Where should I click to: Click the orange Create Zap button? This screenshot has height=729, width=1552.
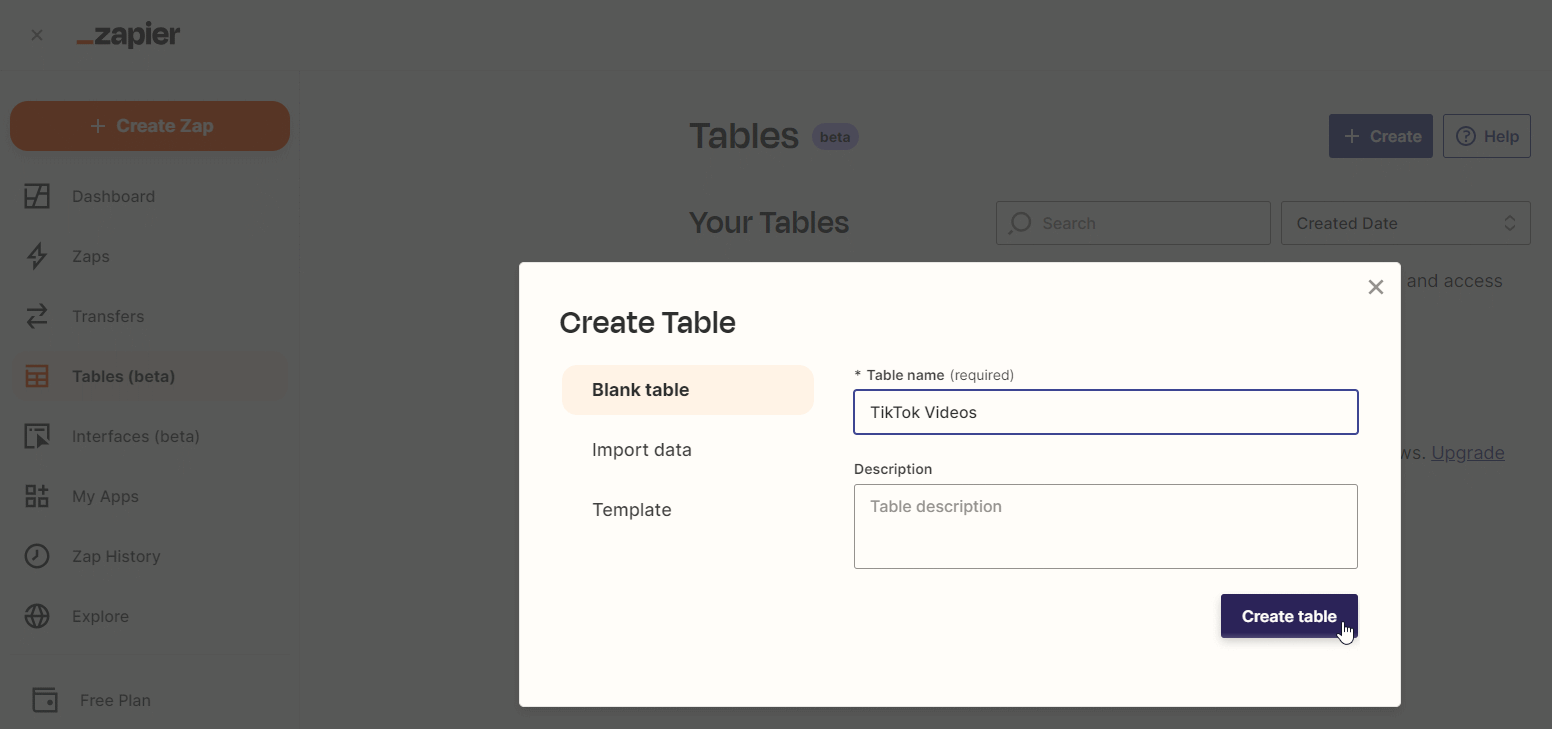click(150, 126)
